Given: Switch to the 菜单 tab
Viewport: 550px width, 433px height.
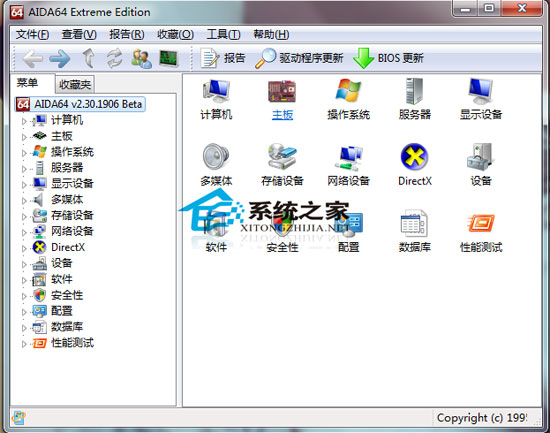Looking at the screenshot, I should tap(27, 83).
